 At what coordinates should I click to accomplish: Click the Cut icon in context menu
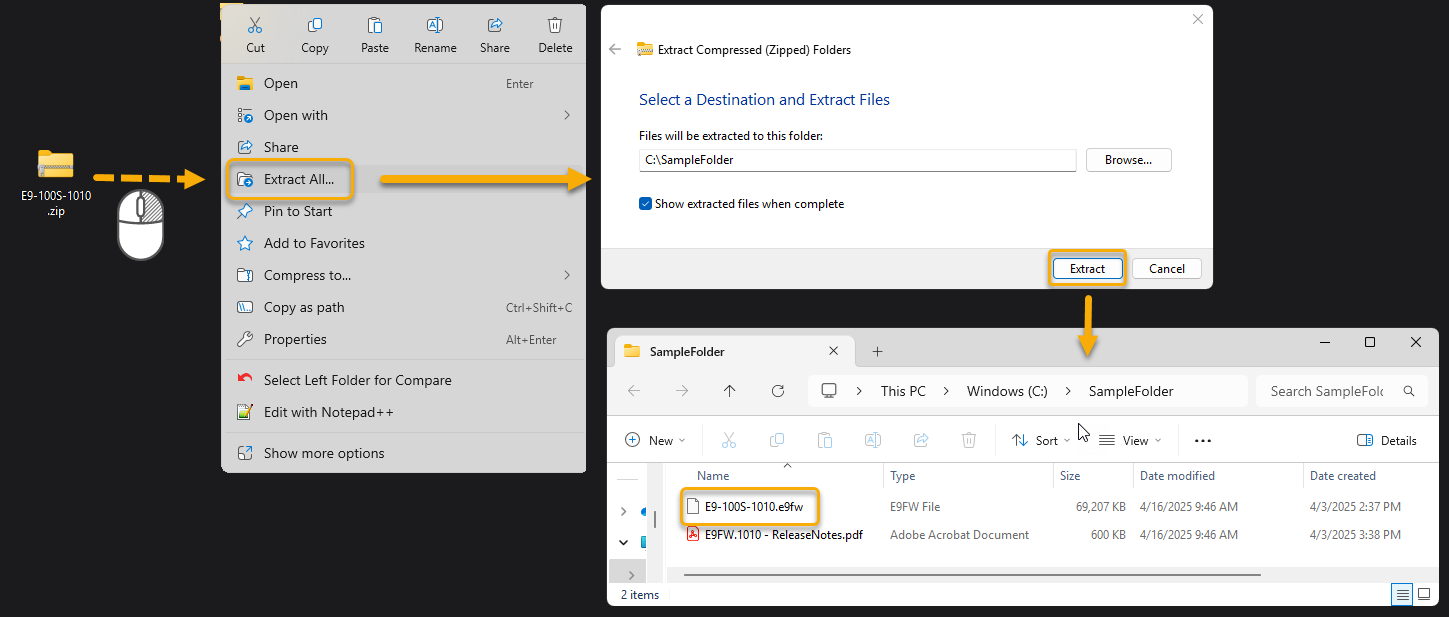pos(256,26)
